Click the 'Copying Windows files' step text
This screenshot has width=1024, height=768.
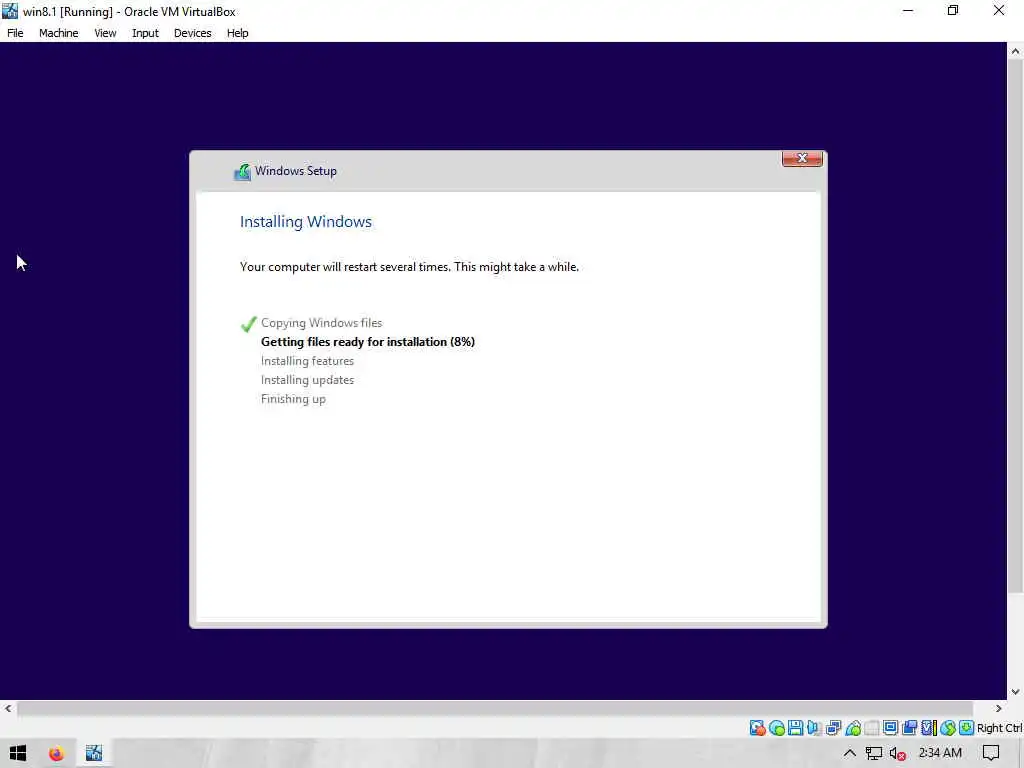(x=321, y=323)
